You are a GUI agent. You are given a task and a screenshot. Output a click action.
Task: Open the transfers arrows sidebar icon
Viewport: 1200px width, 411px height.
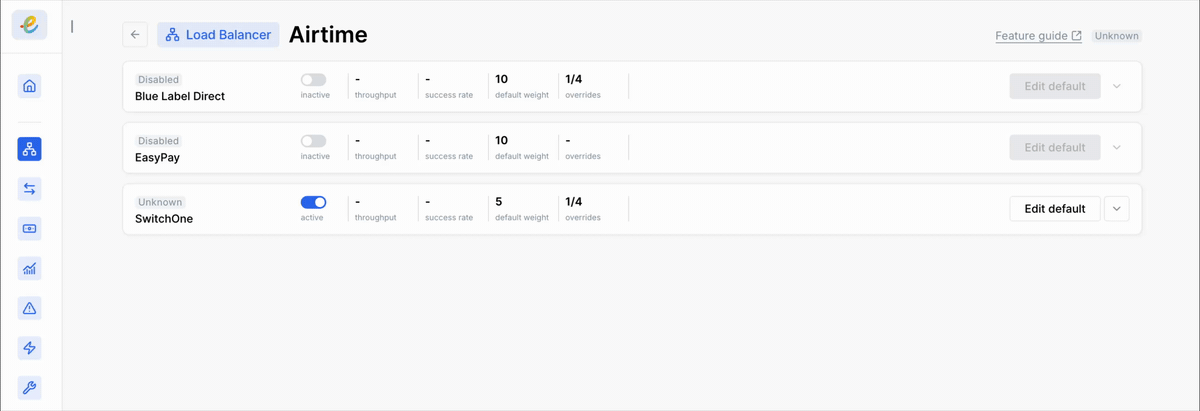pos(29,189)
